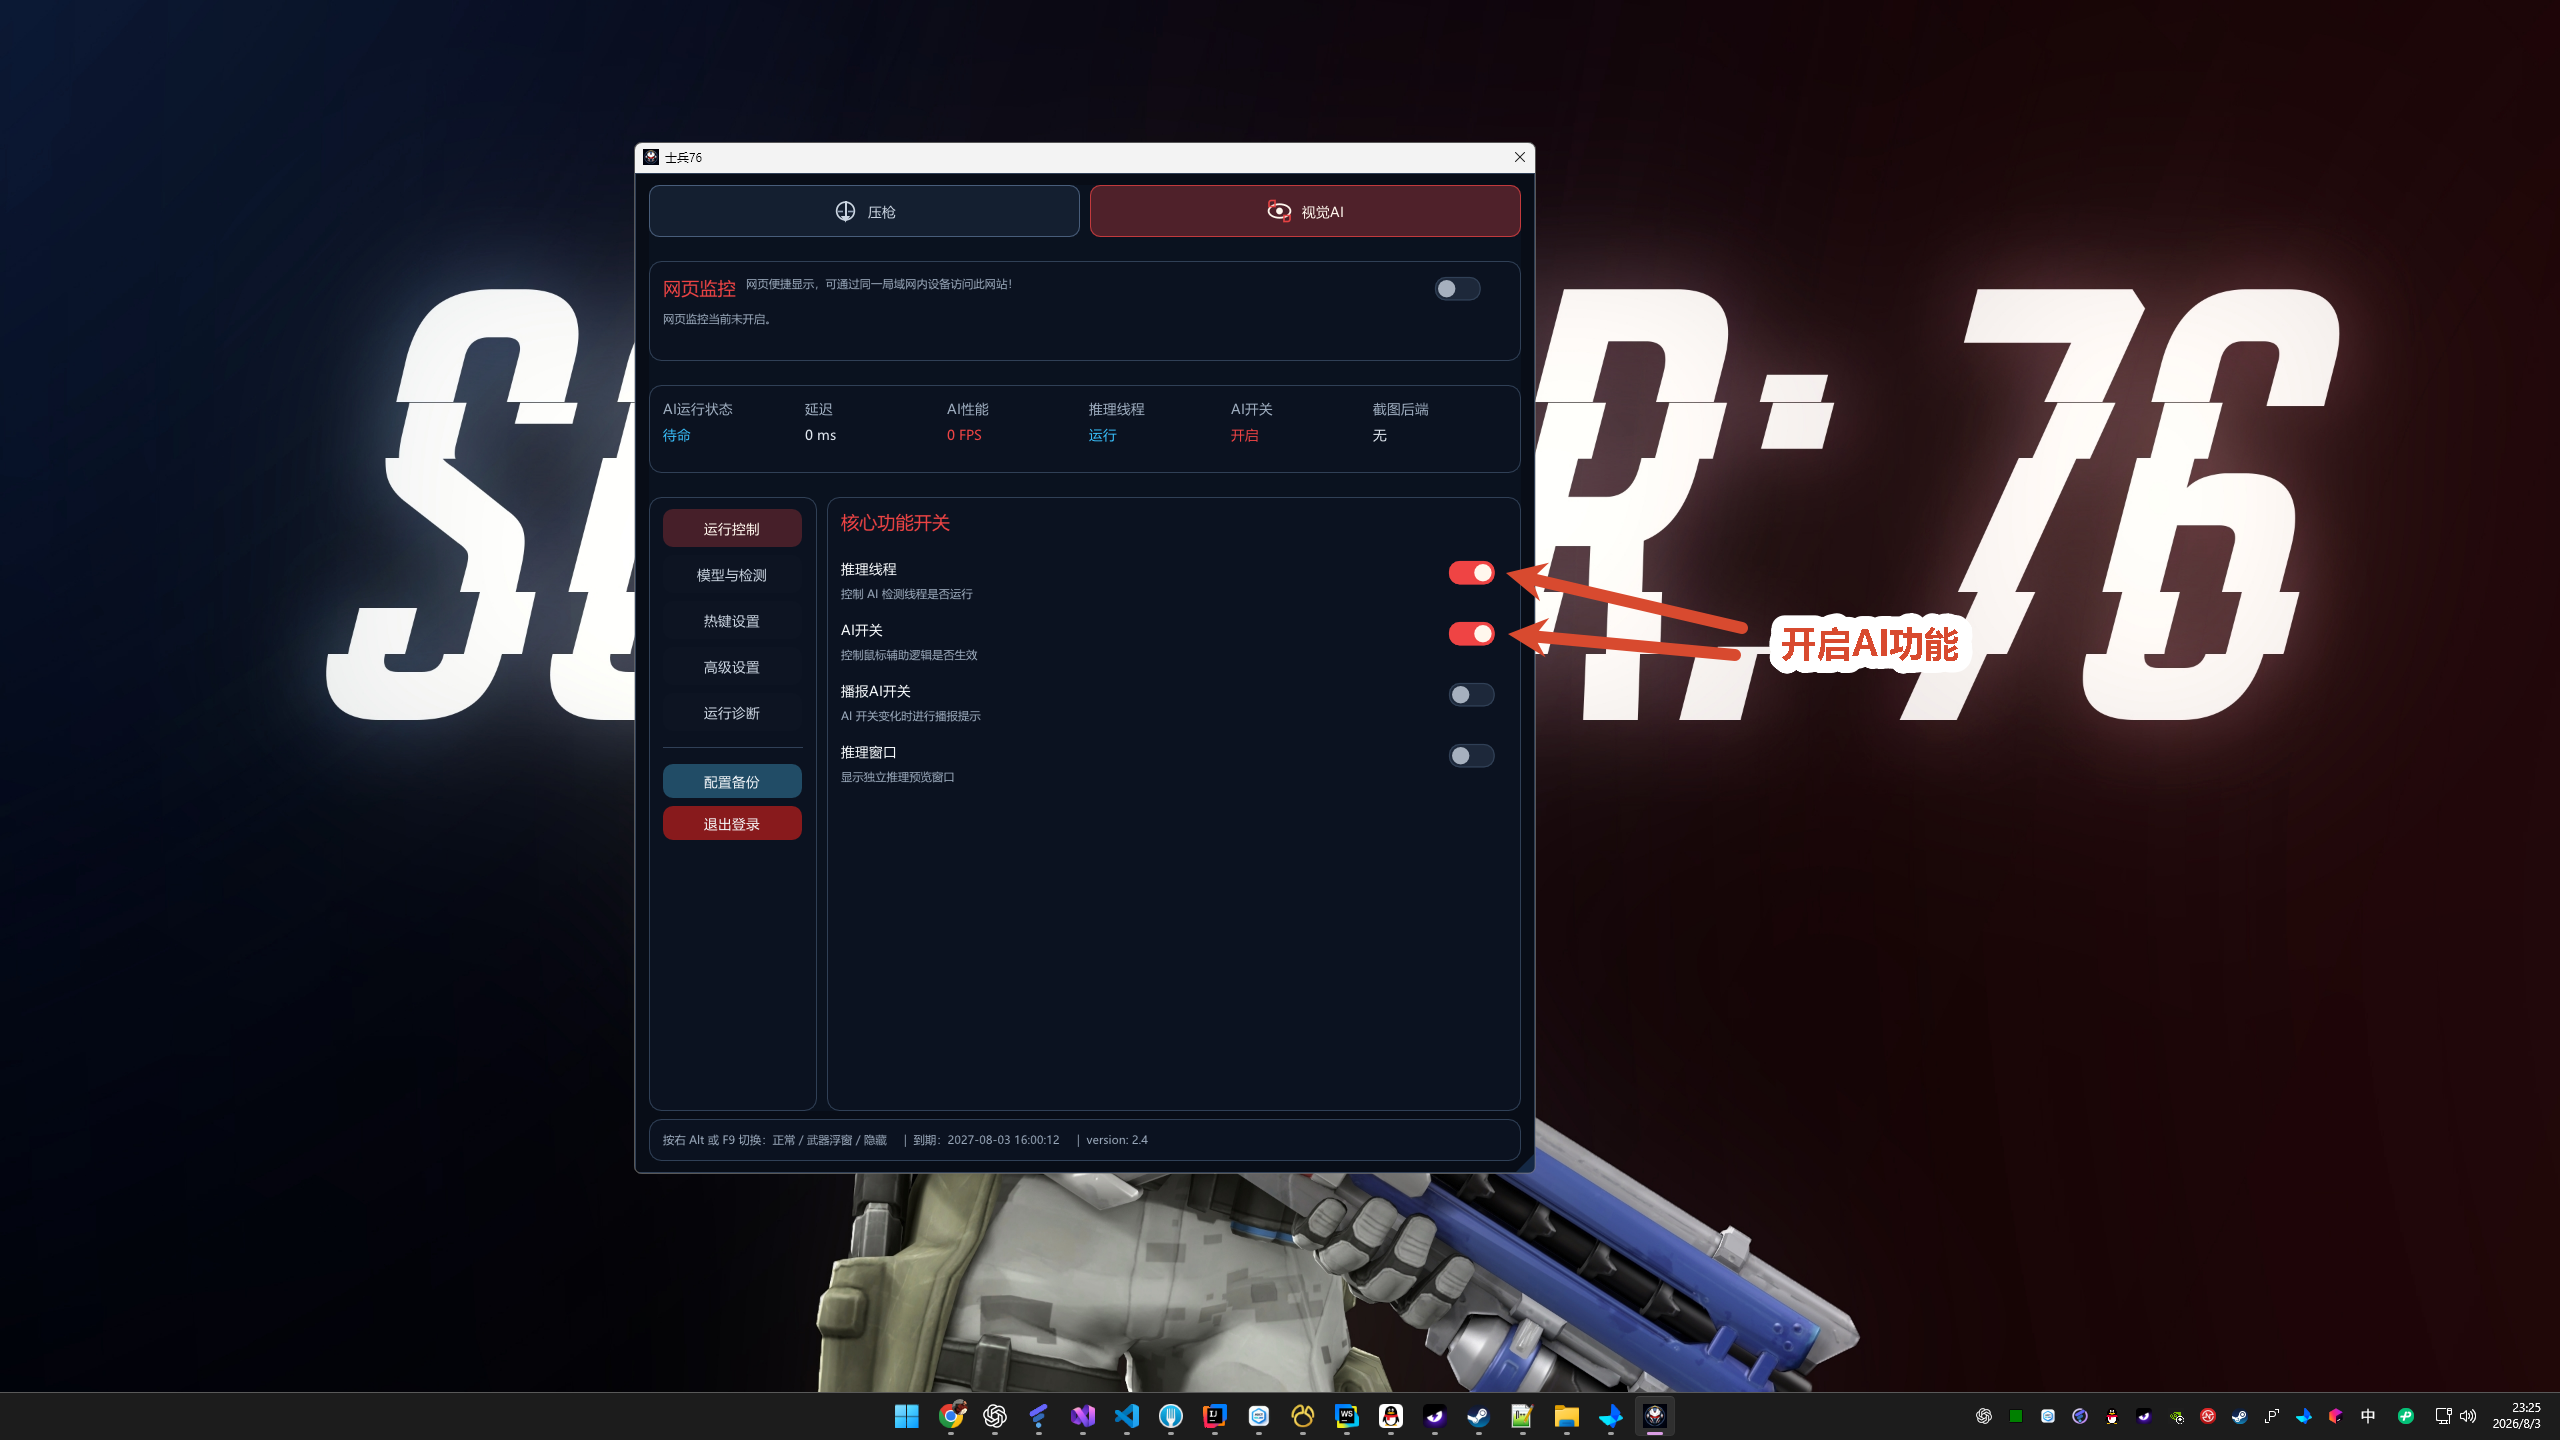Viewport: 2560px width, 1440px height.
Task: Open Navicat from the taskbar
Action: (x=1303, y=1416)
